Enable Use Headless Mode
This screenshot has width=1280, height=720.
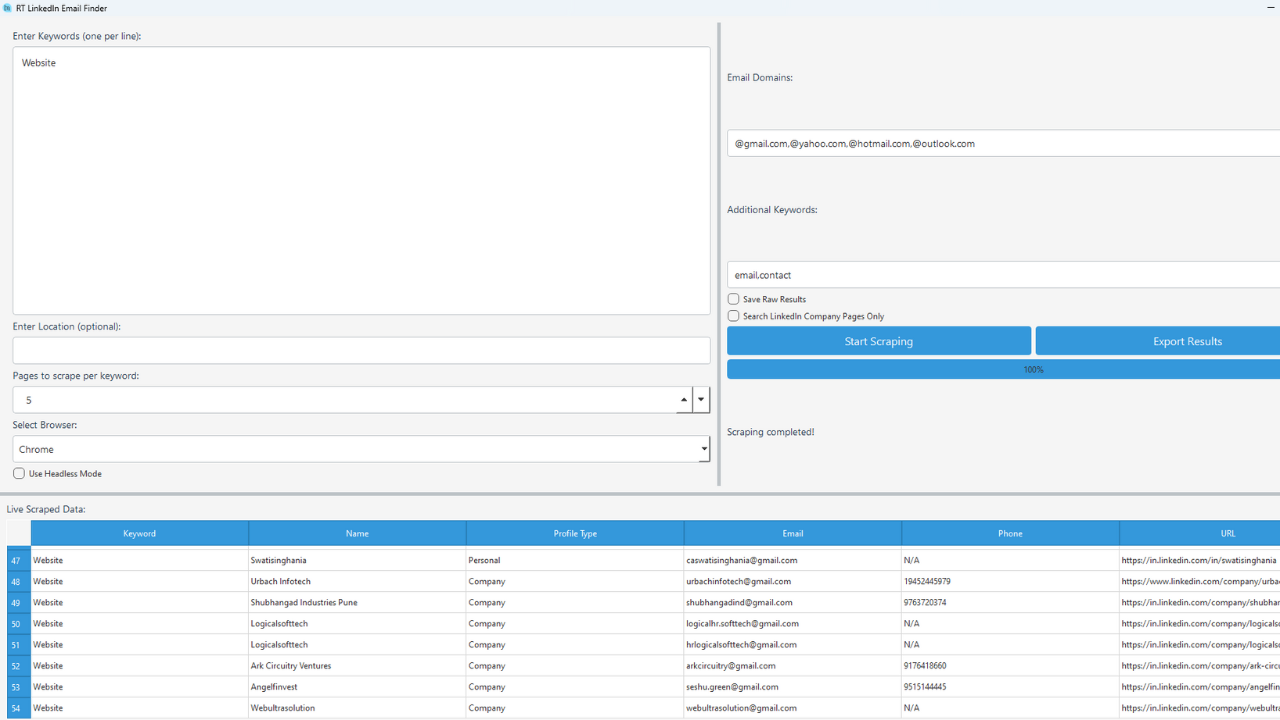[18, 473]
